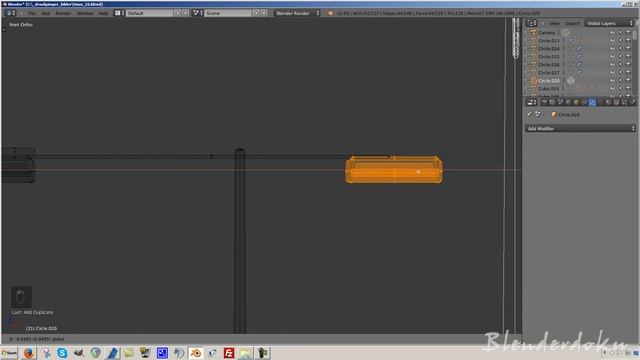Screen dimensions: 640x360
Task: Open the outliner Search menu
Action: click(x=572, y=24)
